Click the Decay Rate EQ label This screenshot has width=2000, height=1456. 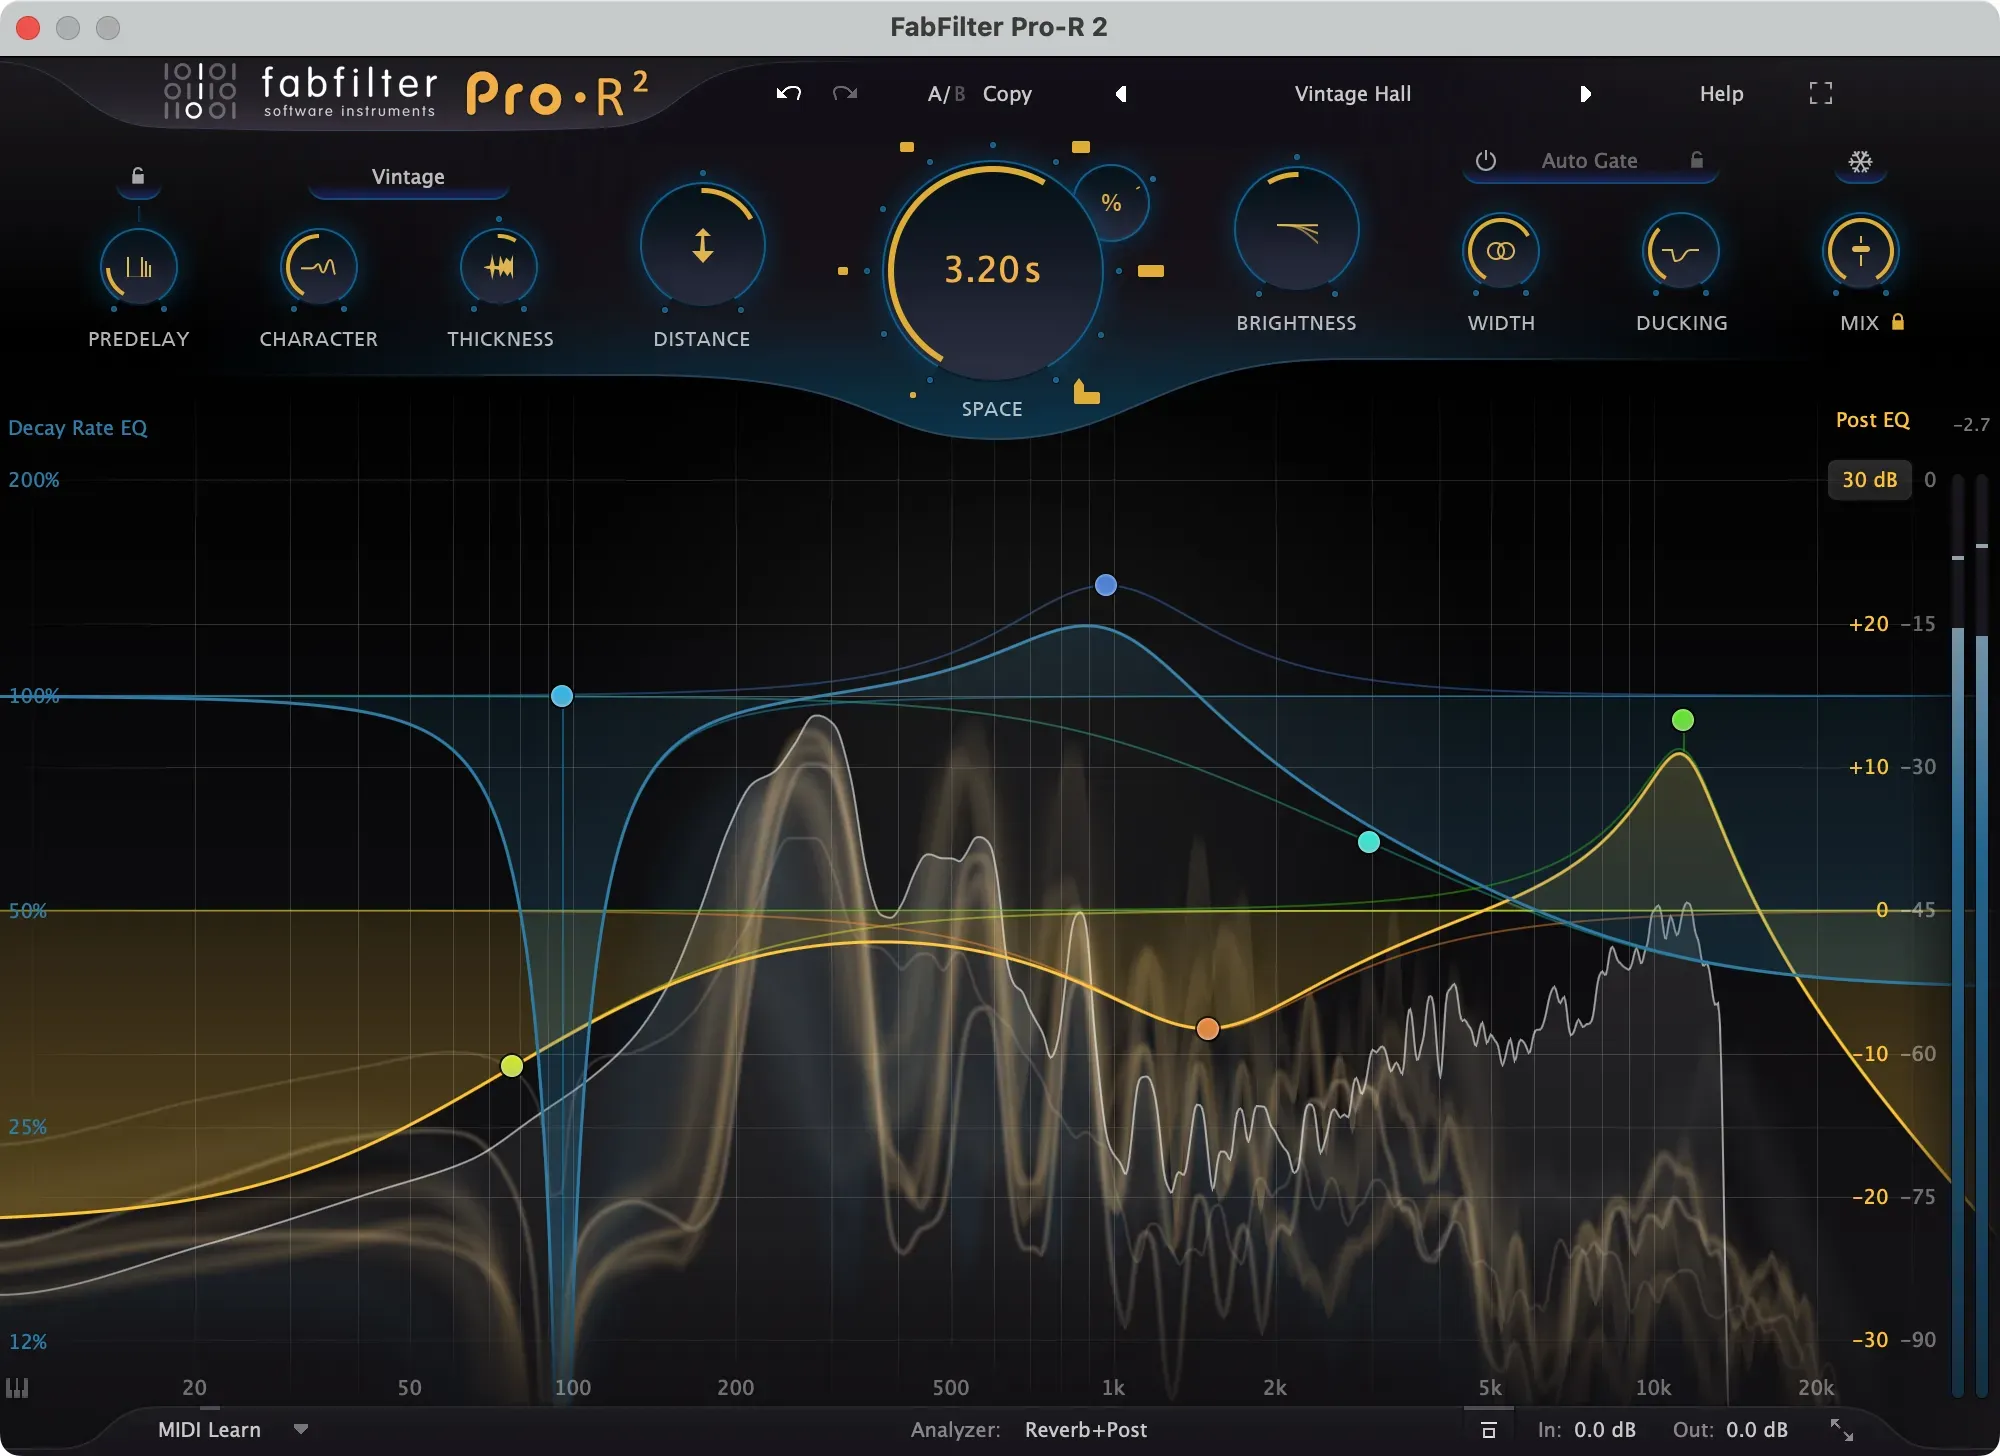[x=78, y=428]
